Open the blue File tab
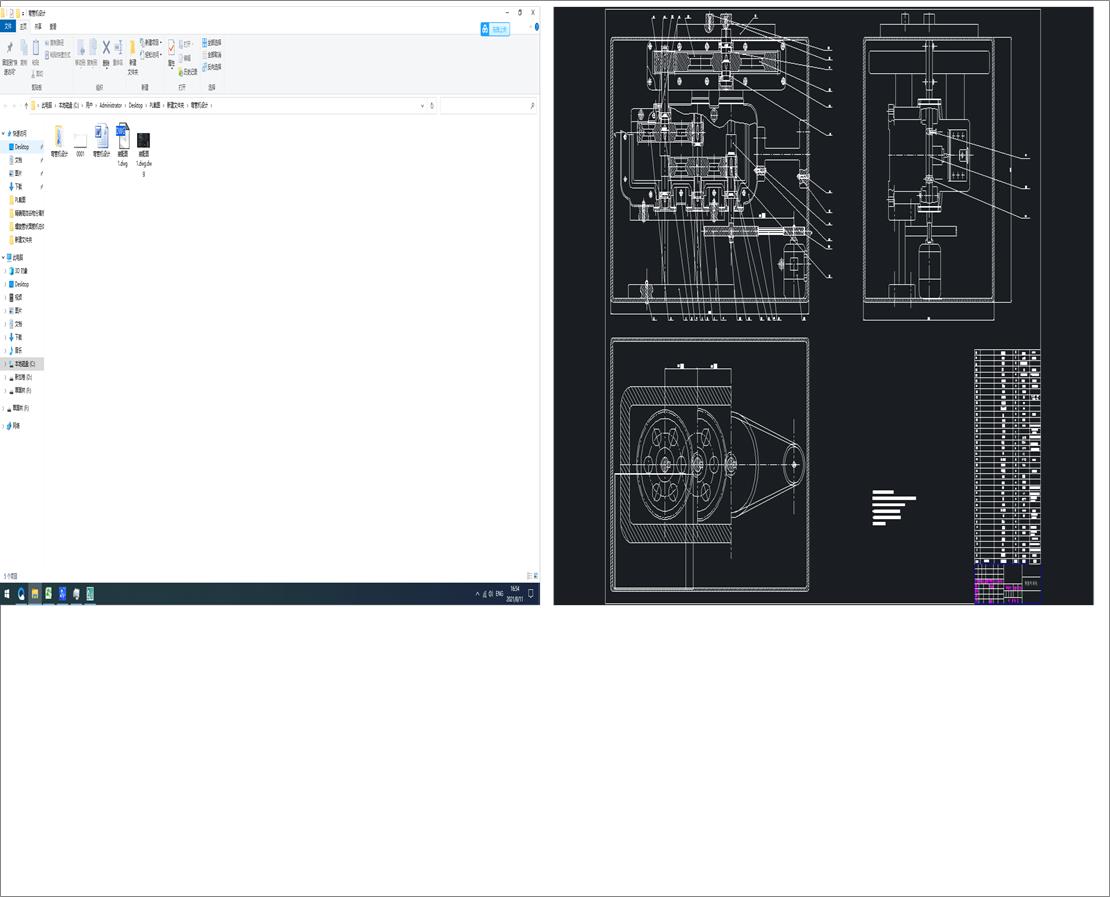This screenshot has width=1110, height=897. (8, 26)
